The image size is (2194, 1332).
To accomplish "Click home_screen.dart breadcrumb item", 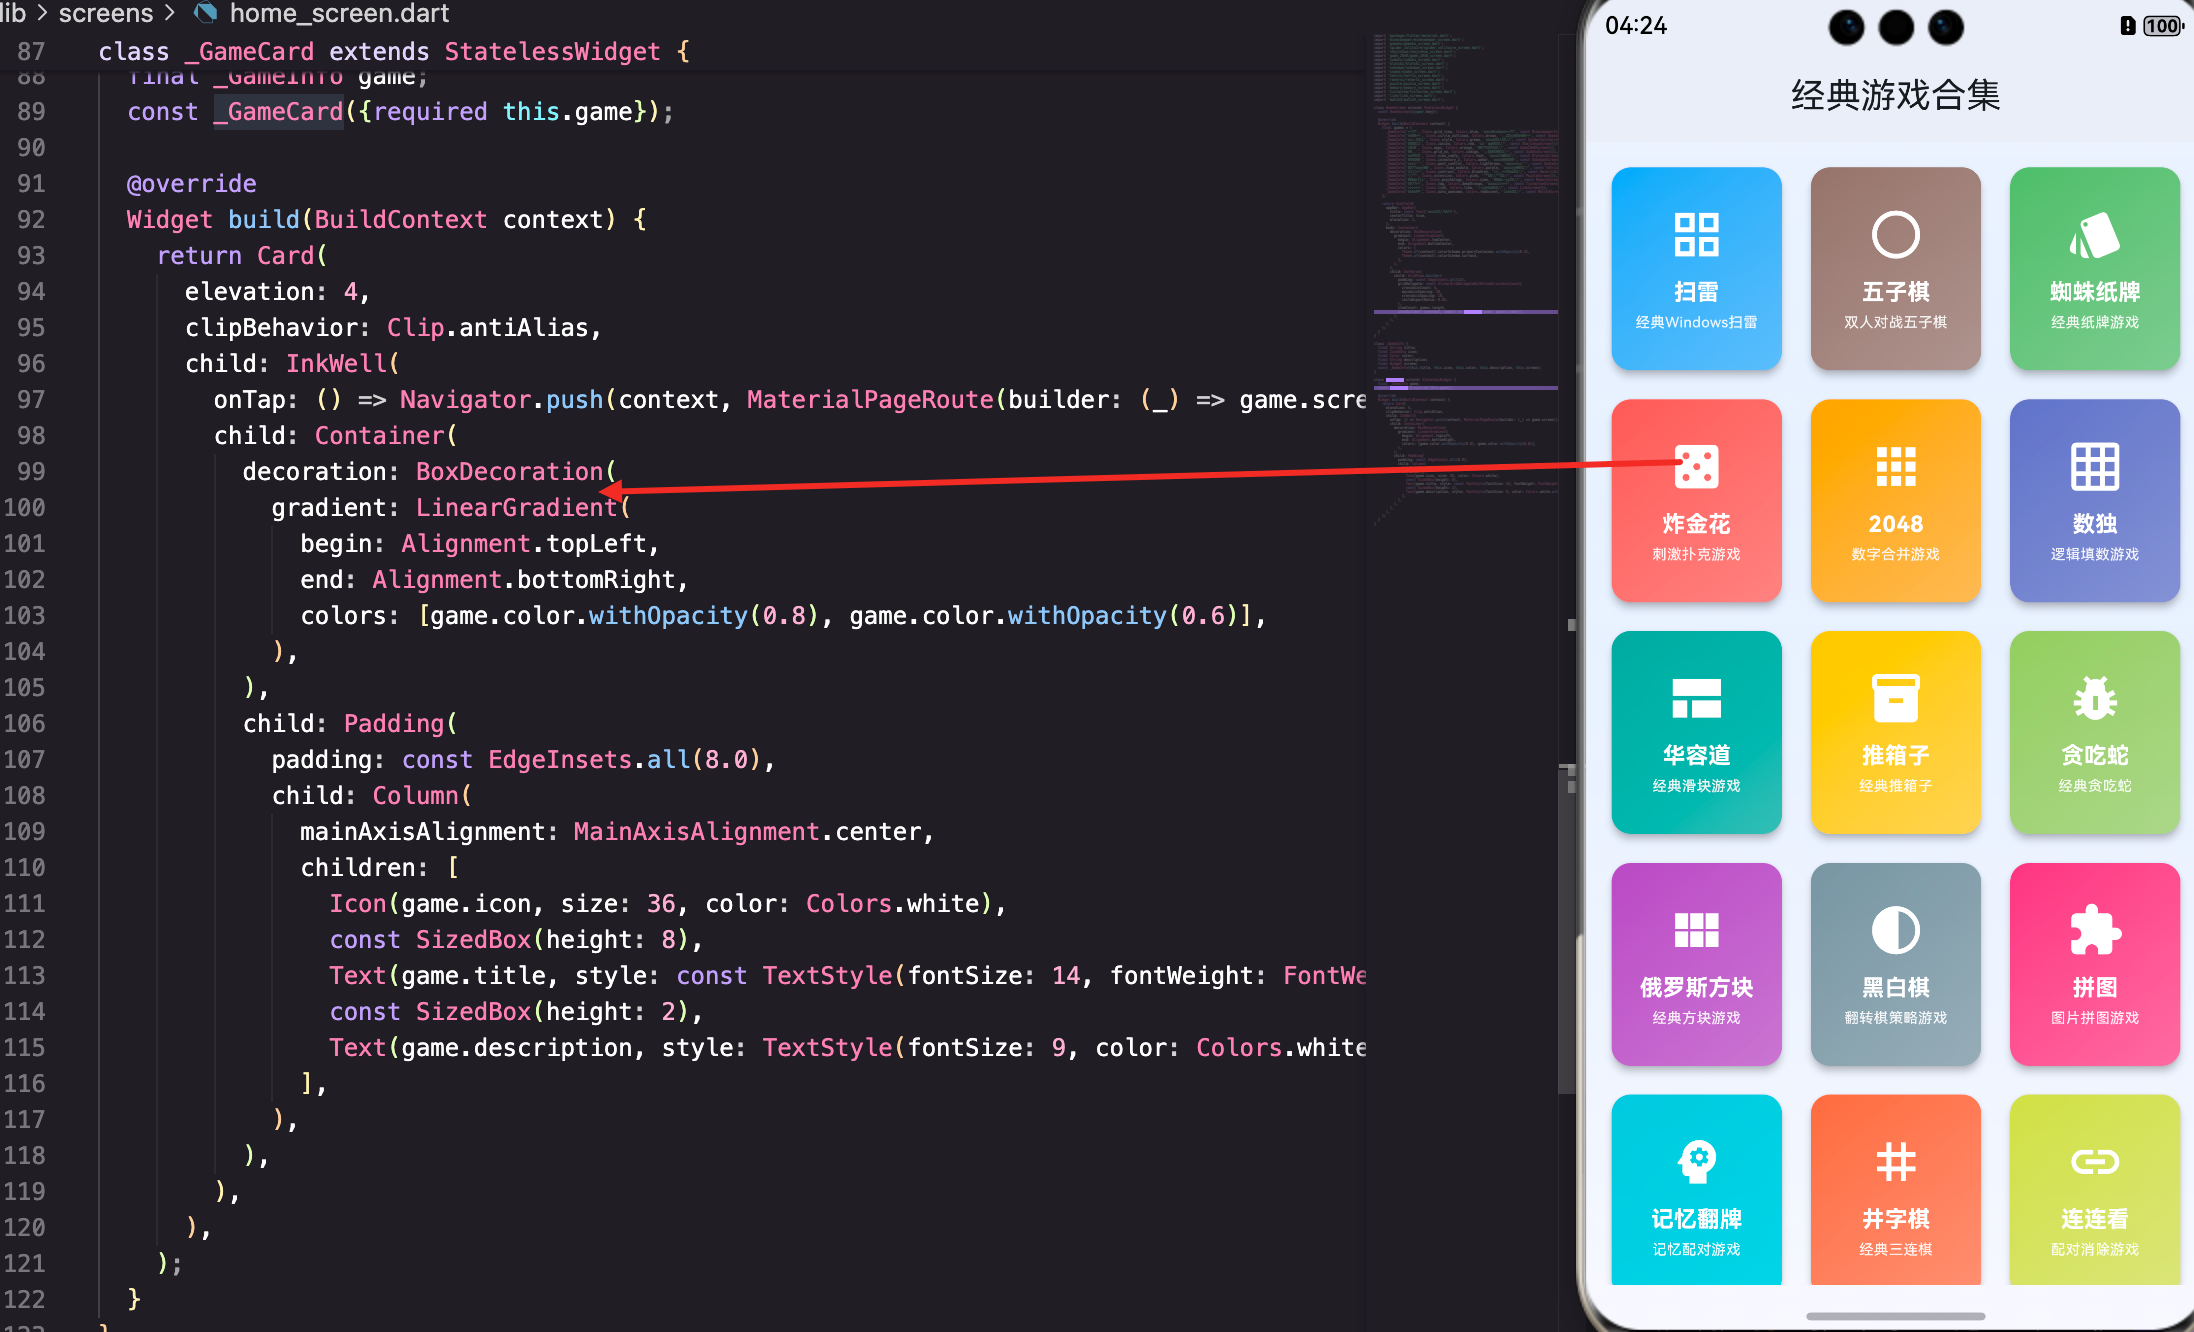I will tap(339, 13).
